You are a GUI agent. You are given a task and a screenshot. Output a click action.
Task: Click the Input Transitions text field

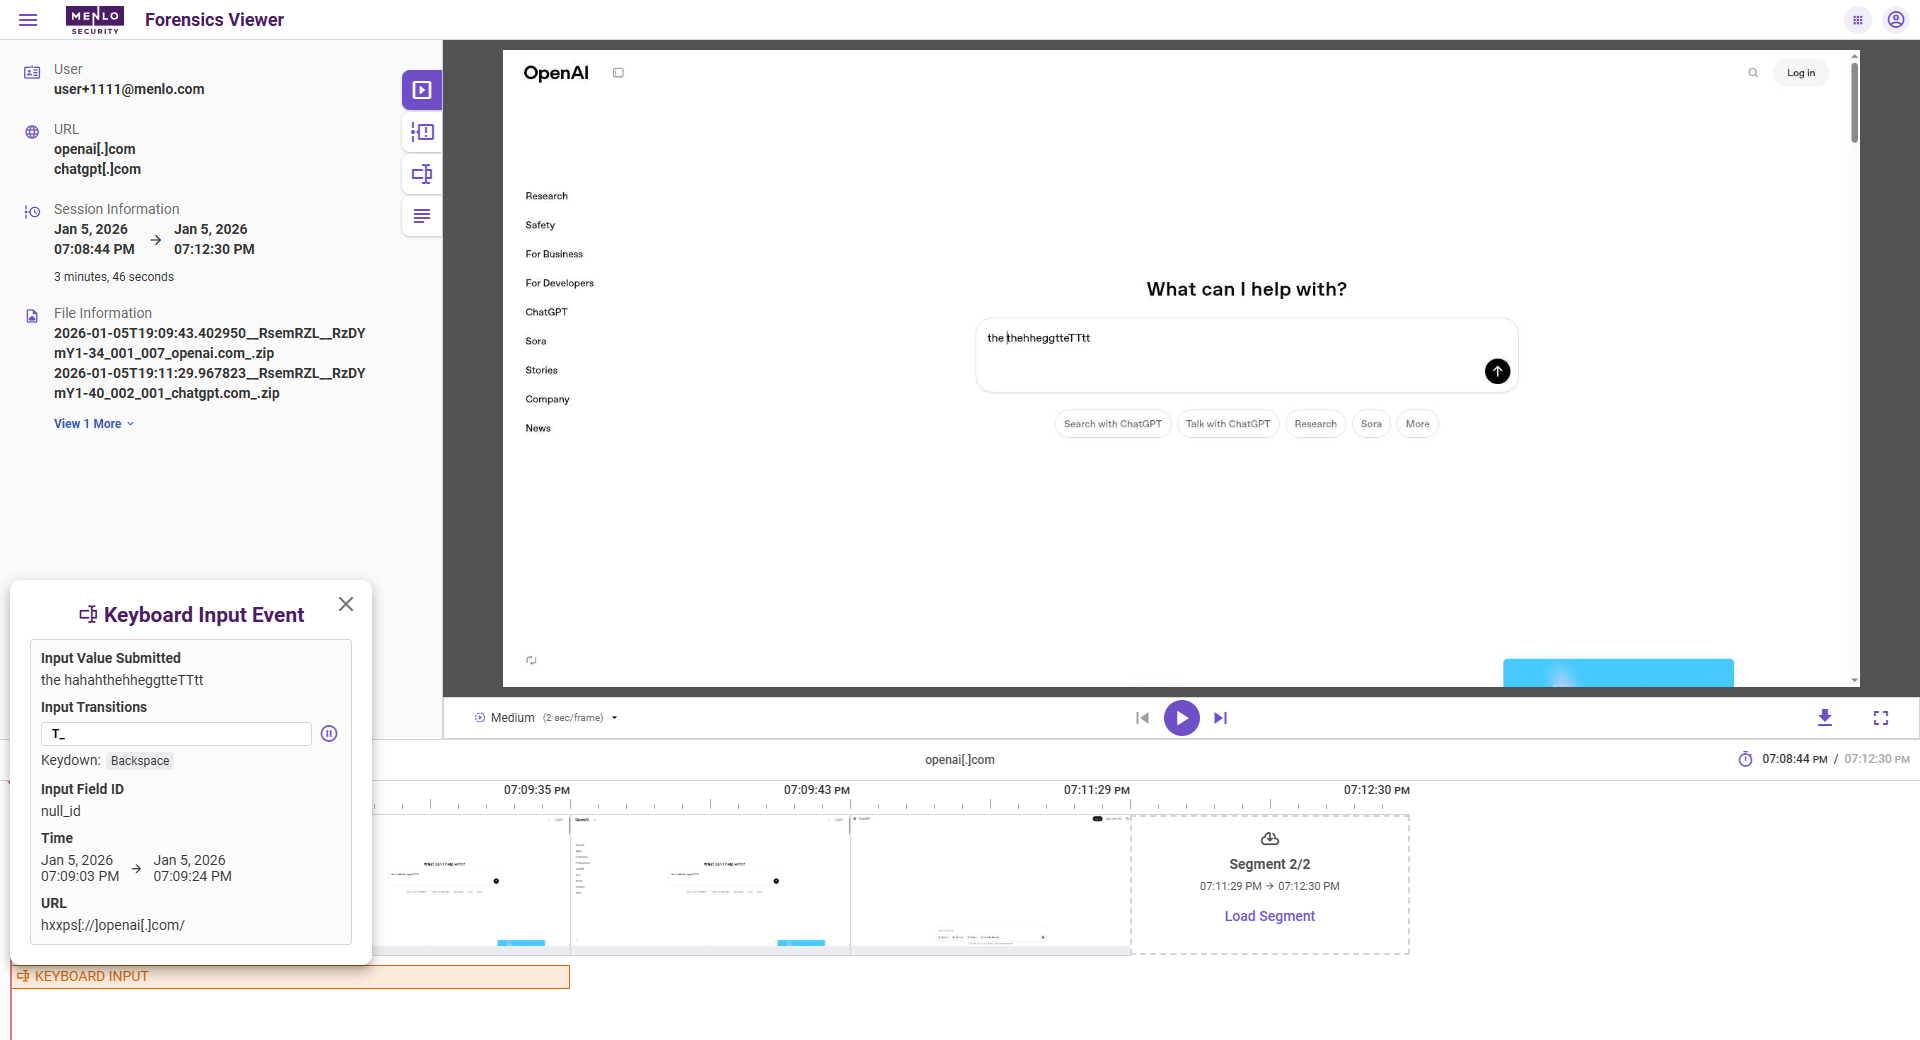point(176,734)
